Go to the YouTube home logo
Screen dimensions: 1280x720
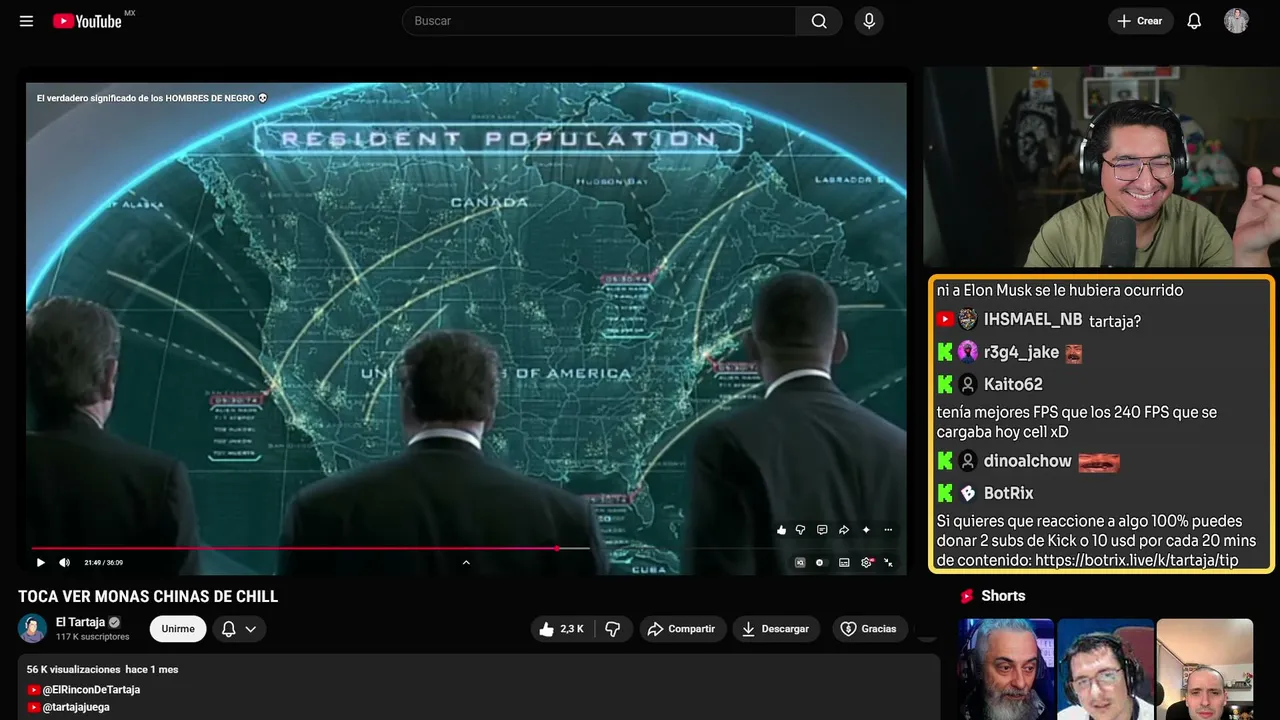click(88, 21)
